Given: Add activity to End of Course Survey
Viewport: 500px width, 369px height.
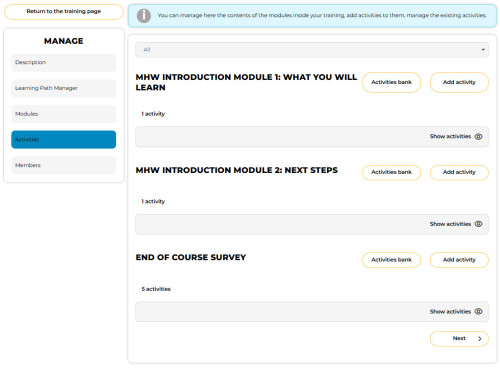Looking at the screenshot, I should coord(459,260).
